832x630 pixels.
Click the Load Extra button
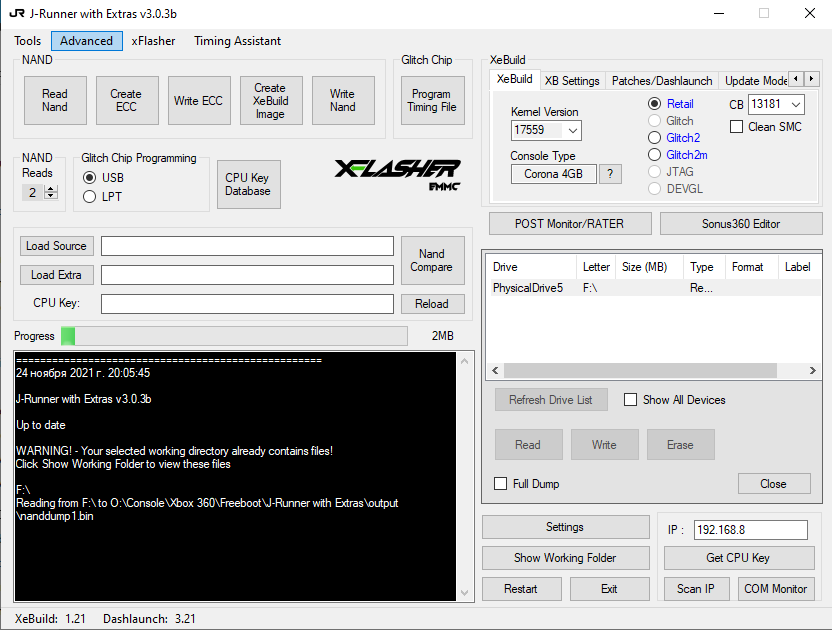[57, 275]
